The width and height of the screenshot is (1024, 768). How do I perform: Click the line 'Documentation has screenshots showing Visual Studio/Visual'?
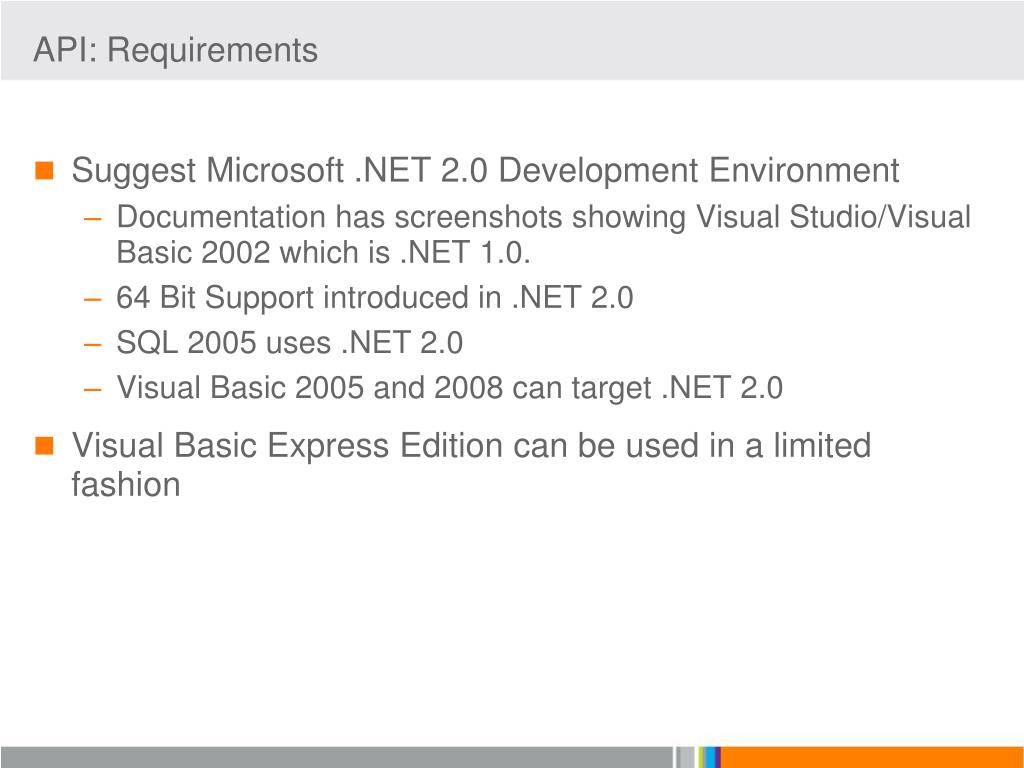pos(543,218)
